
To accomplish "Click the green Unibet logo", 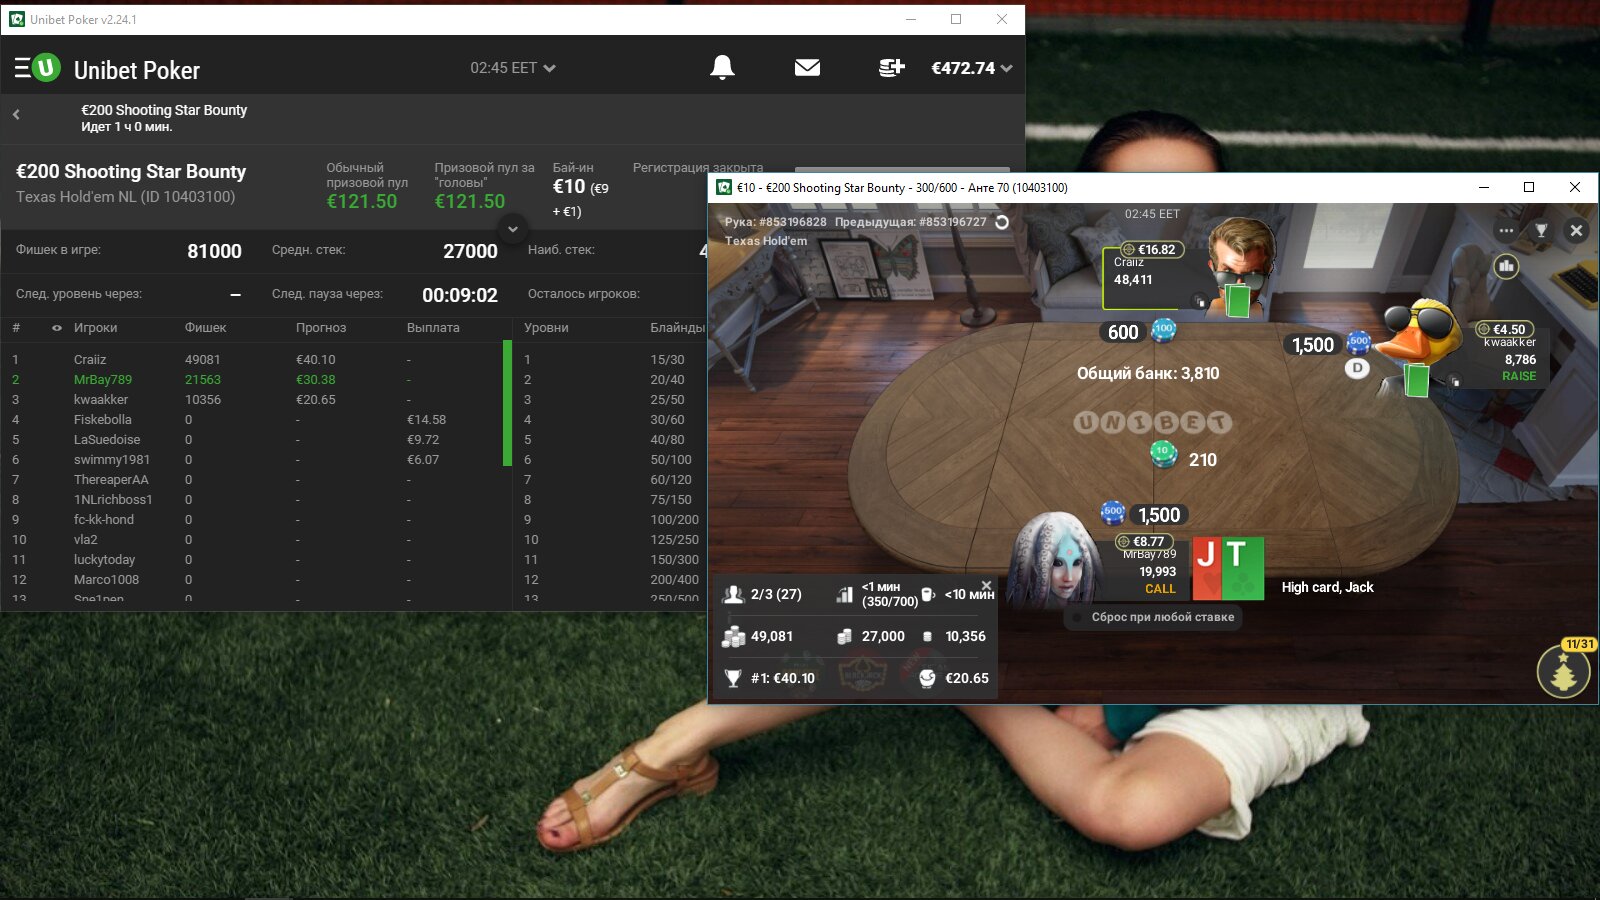I will 46,68.
